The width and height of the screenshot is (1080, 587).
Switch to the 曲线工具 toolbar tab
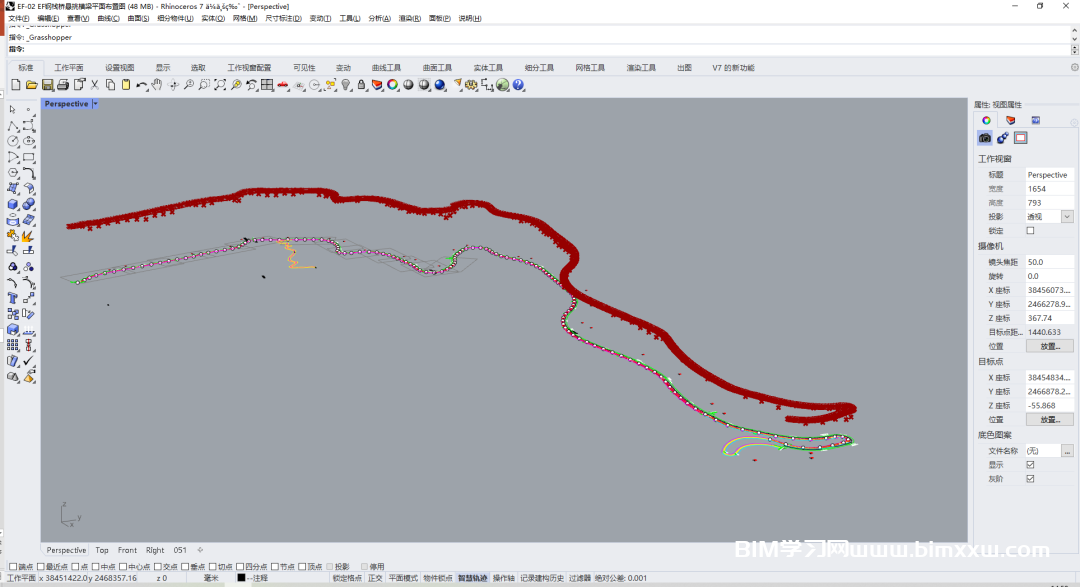386,68
